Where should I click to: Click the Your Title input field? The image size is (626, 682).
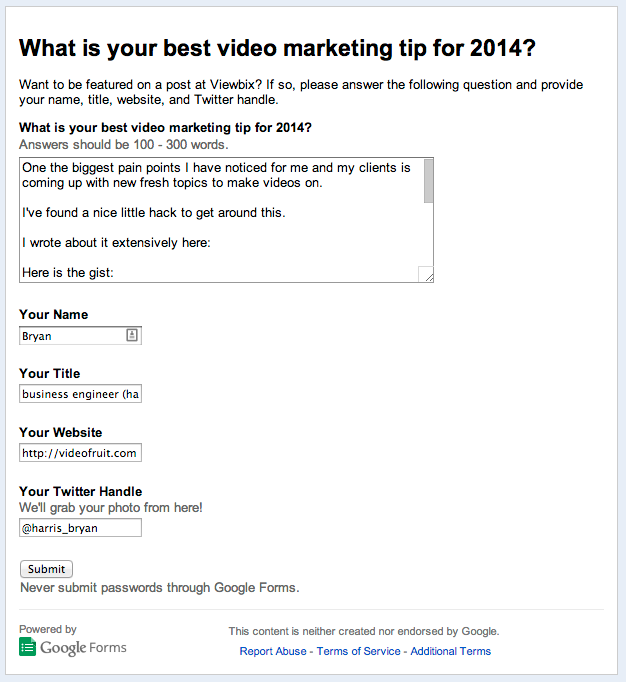(x=80, y=394)
